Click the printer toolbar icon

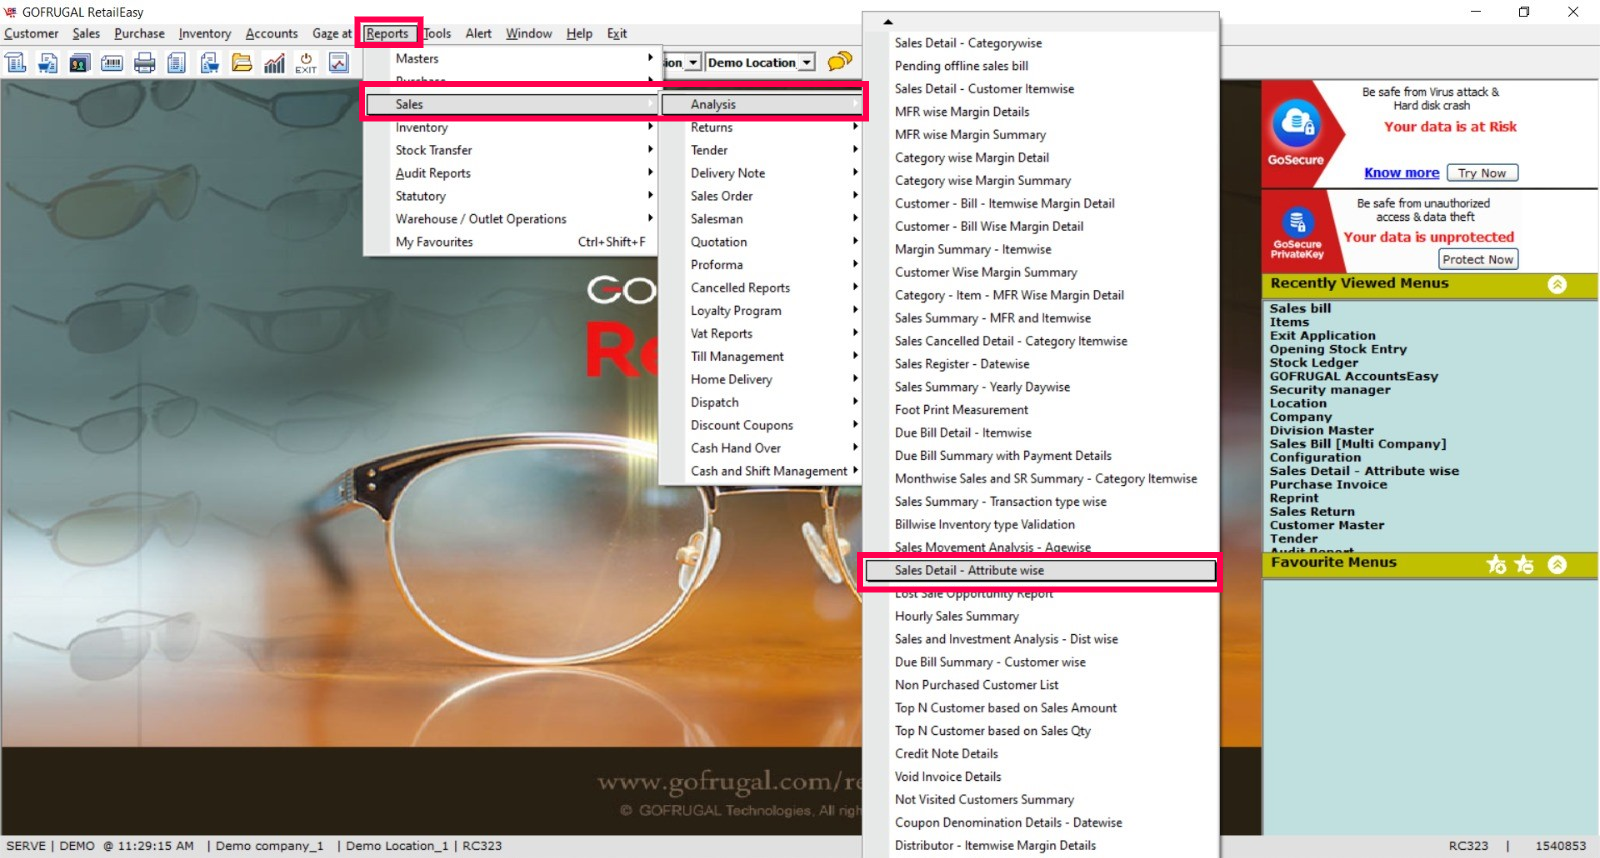145,63
